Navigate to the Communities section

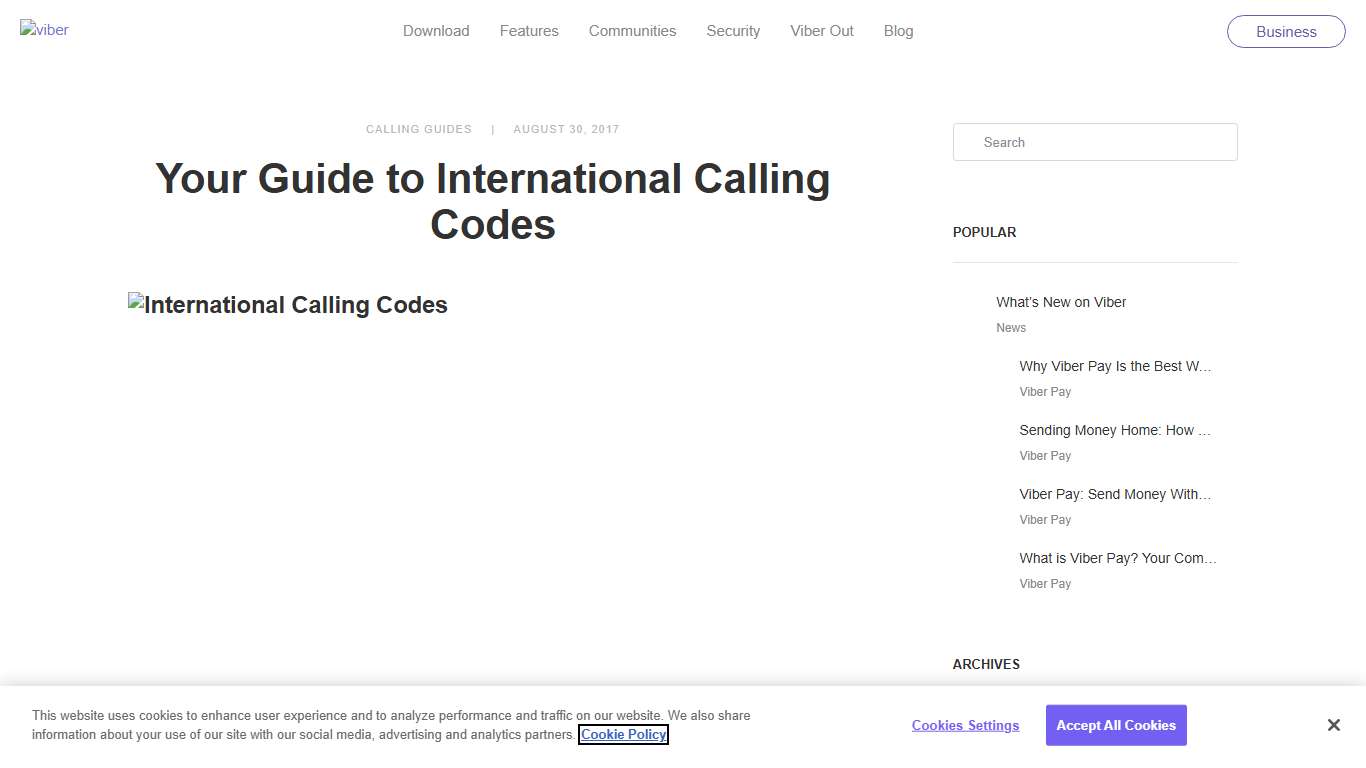632,31
